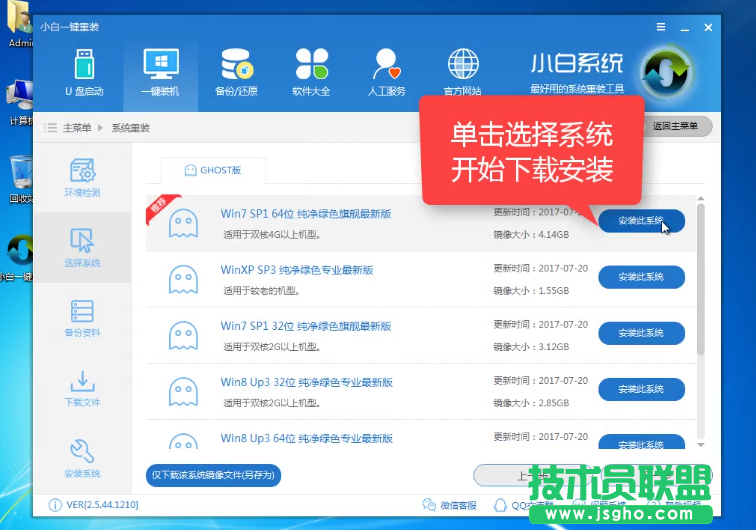Open the hamburger menu in title bar
756x530 pixels.
661,27
